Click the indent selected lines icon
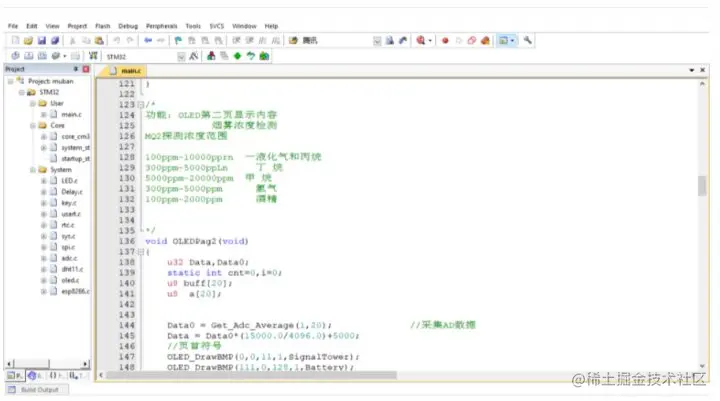 (236, 40)
